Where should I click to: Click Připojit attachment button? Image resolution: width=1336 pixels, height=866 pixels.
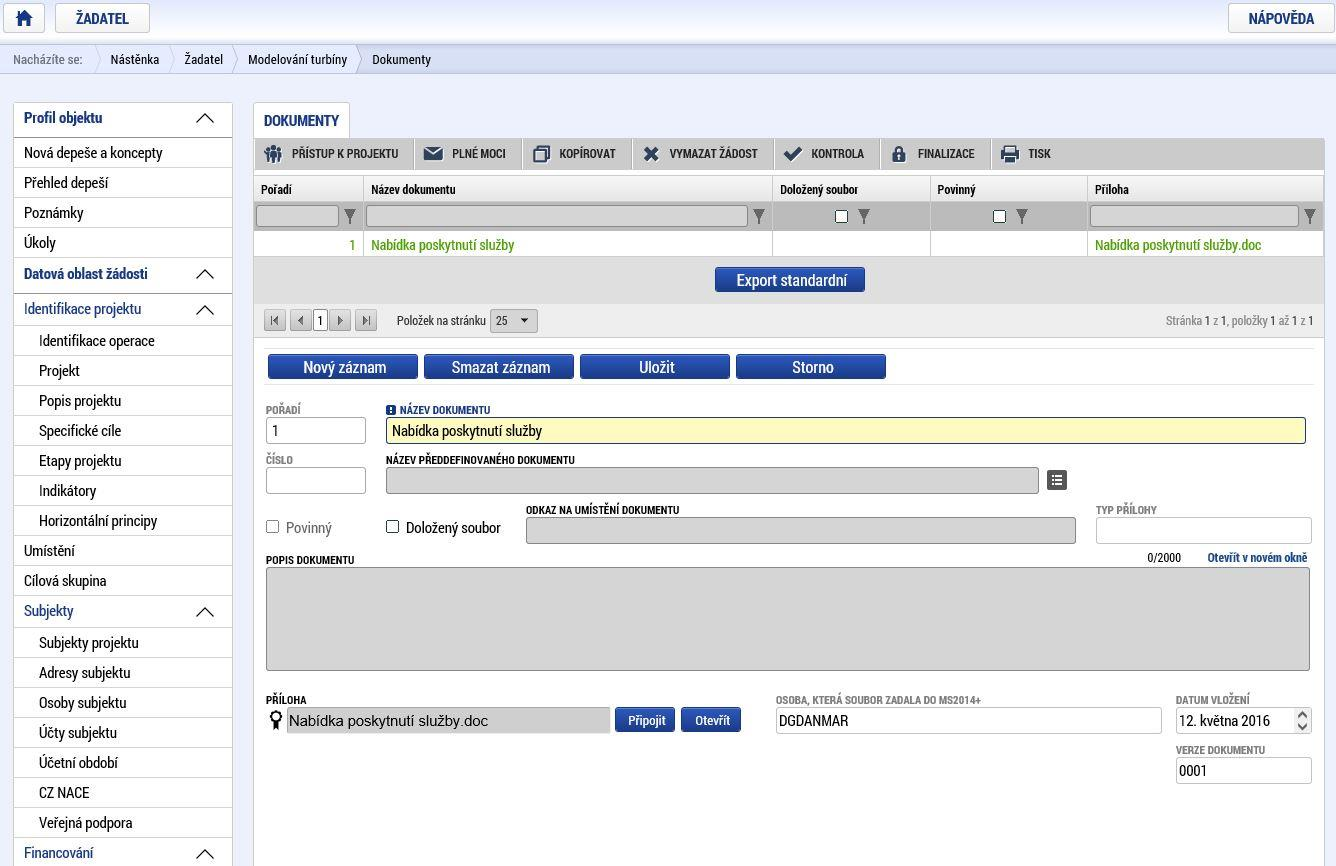click(645, 720)
